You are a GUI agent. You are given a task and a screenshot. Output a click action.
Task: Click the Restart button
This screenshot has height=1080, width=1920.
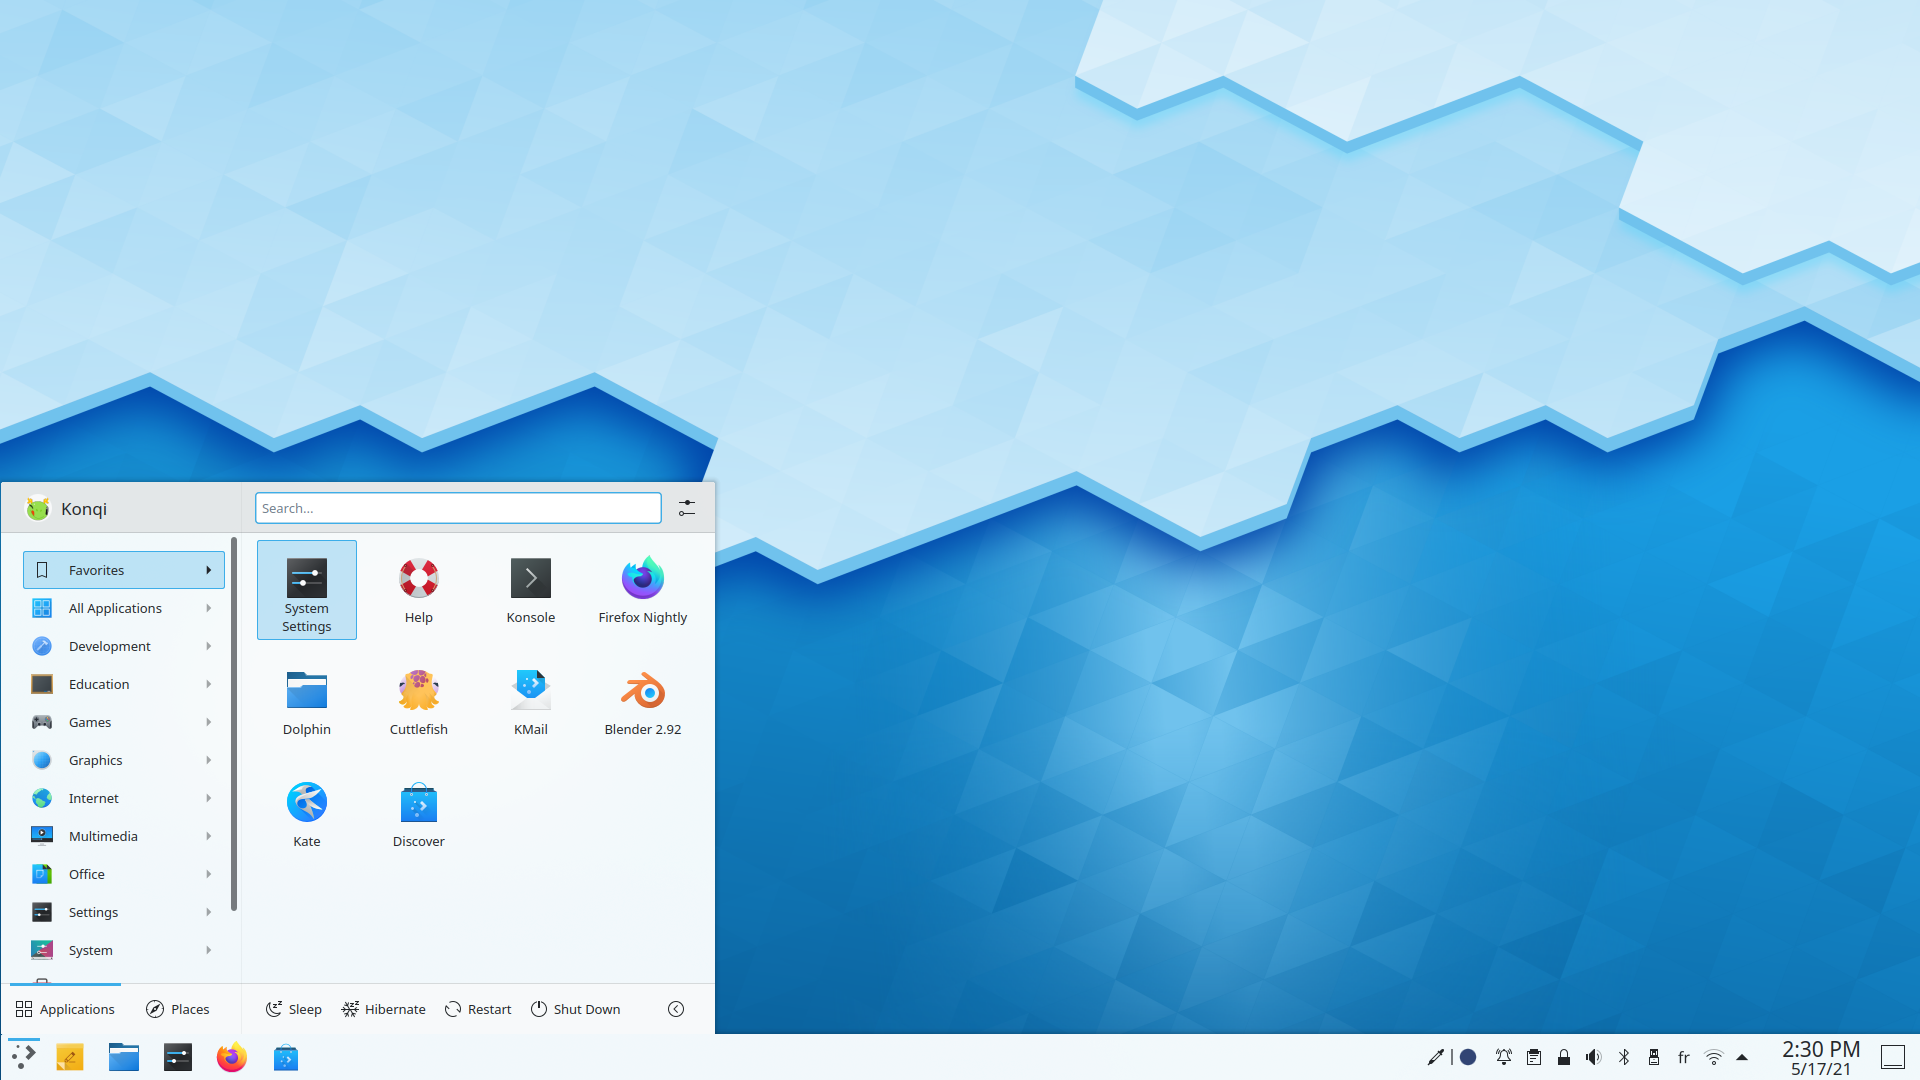coord(476,1007)
